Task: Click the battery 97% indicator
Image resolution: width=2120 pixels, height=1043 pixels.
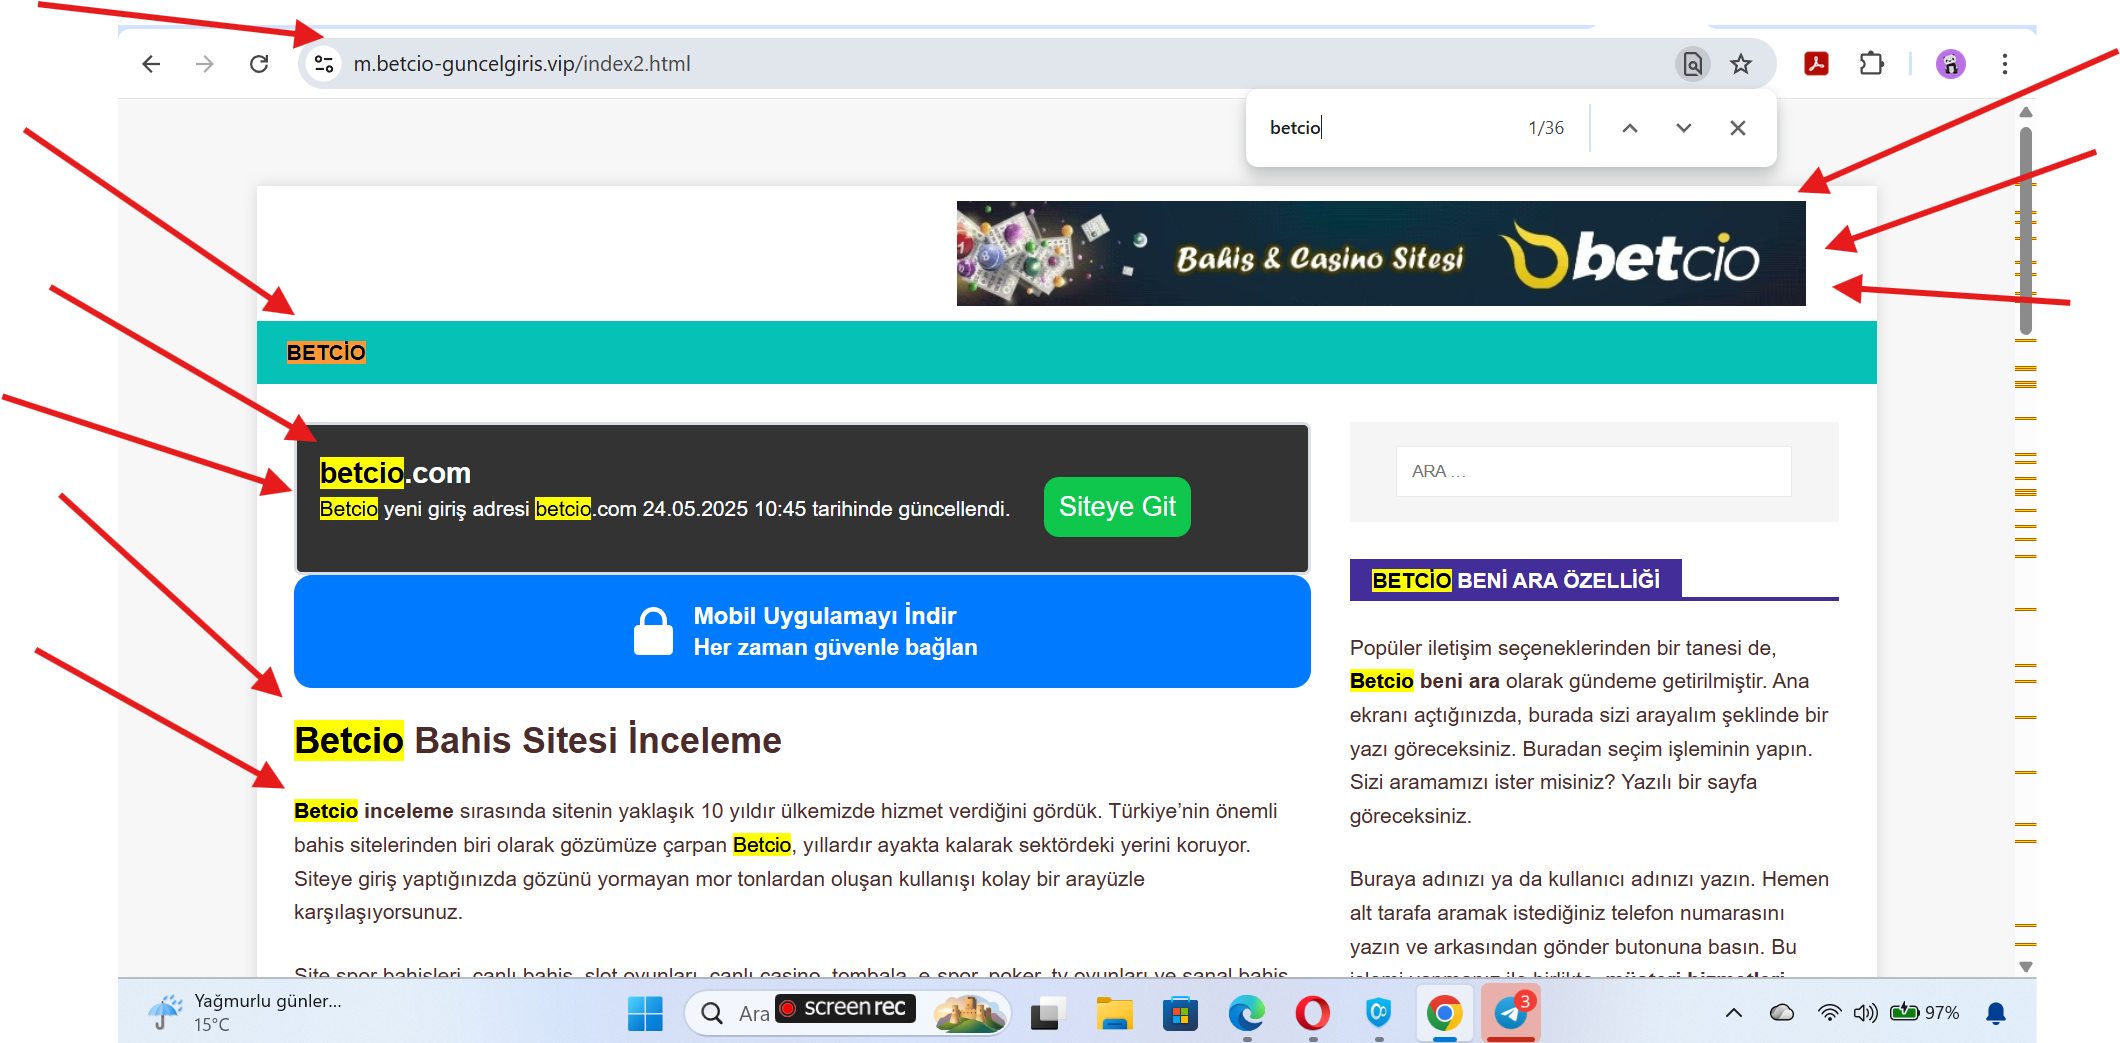Action: (x=1925, y=1013)
